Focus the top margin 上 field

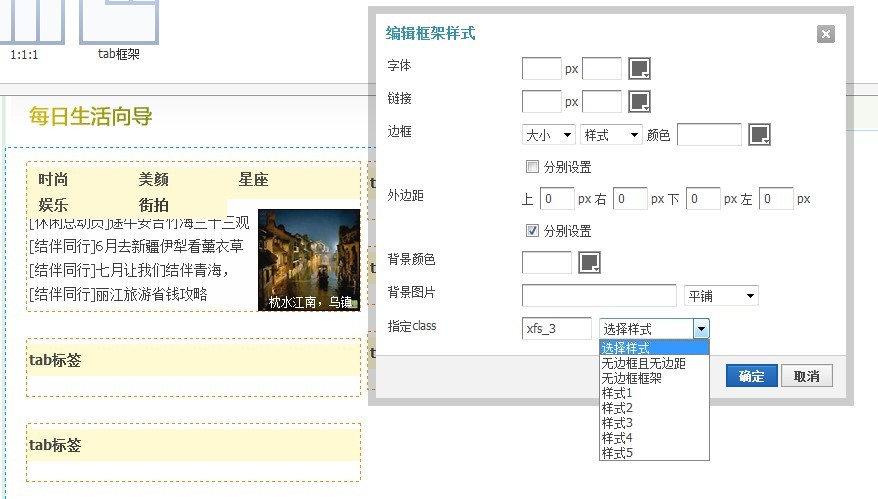(x=557, y=198)
